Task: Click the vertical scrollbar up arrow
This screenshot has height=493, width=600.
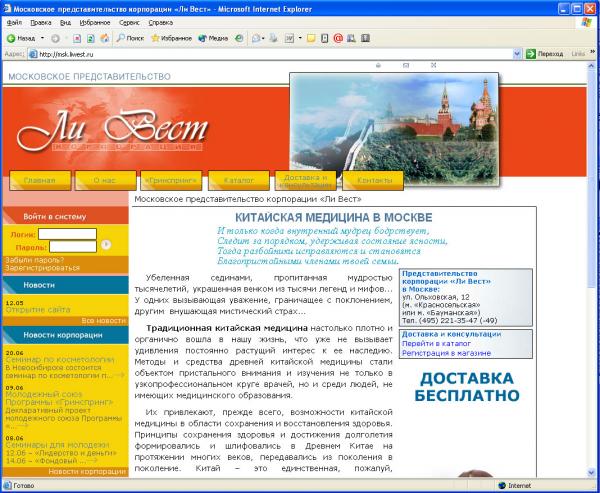Action: click(x=591, y=65)
